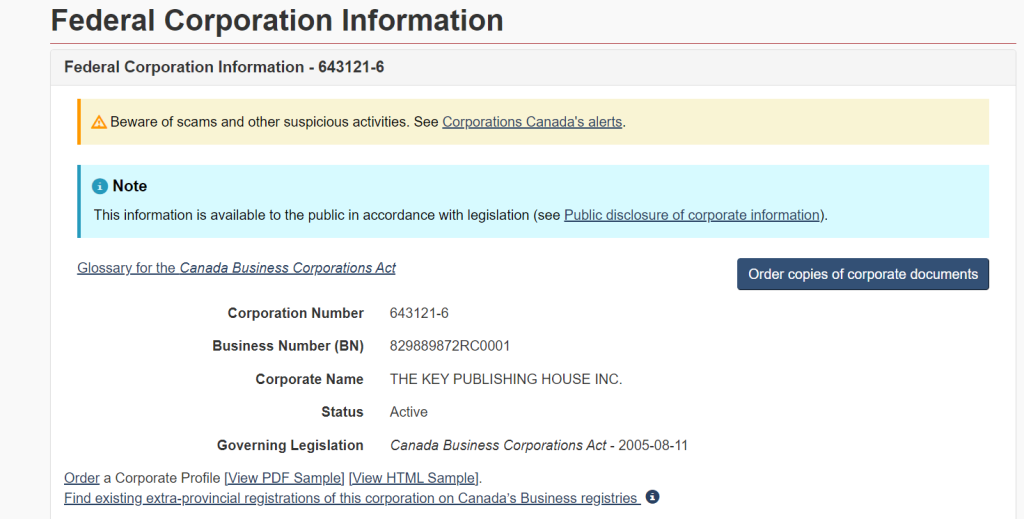Click the Governing Legislation date 2005-08-11

pyautogui.click(x=653, y=445)
